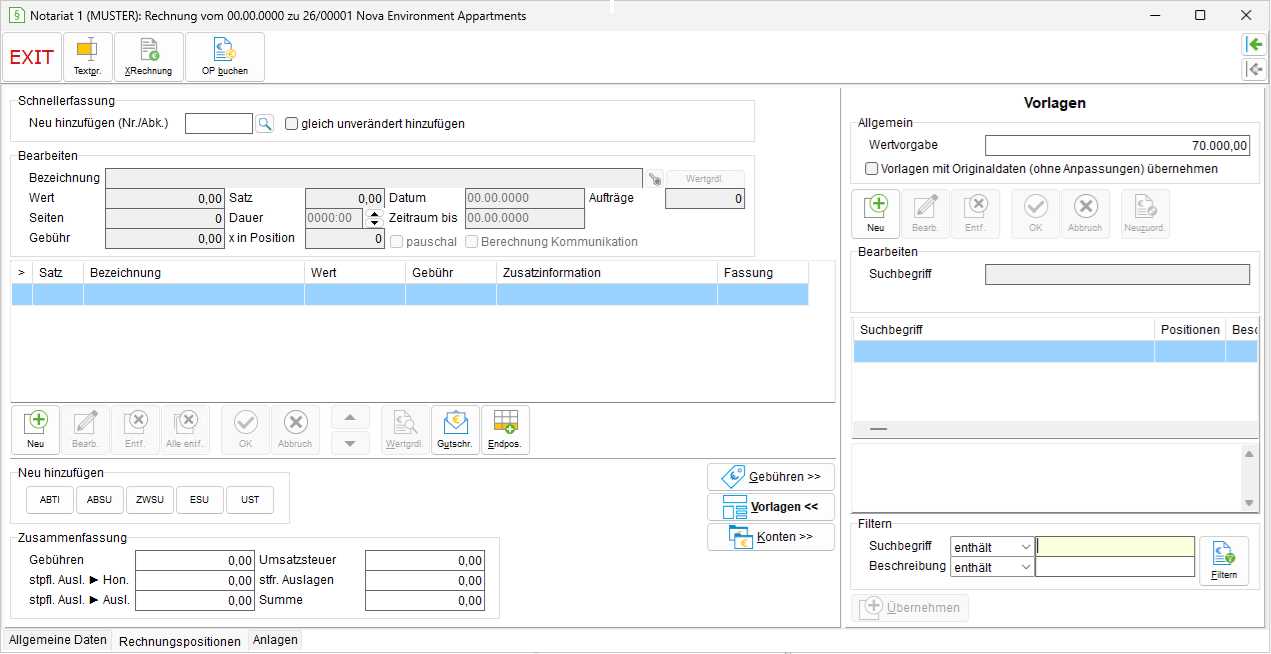Collapse the Vorlagen << panel
1271x654 pixels.
(771, 507)
